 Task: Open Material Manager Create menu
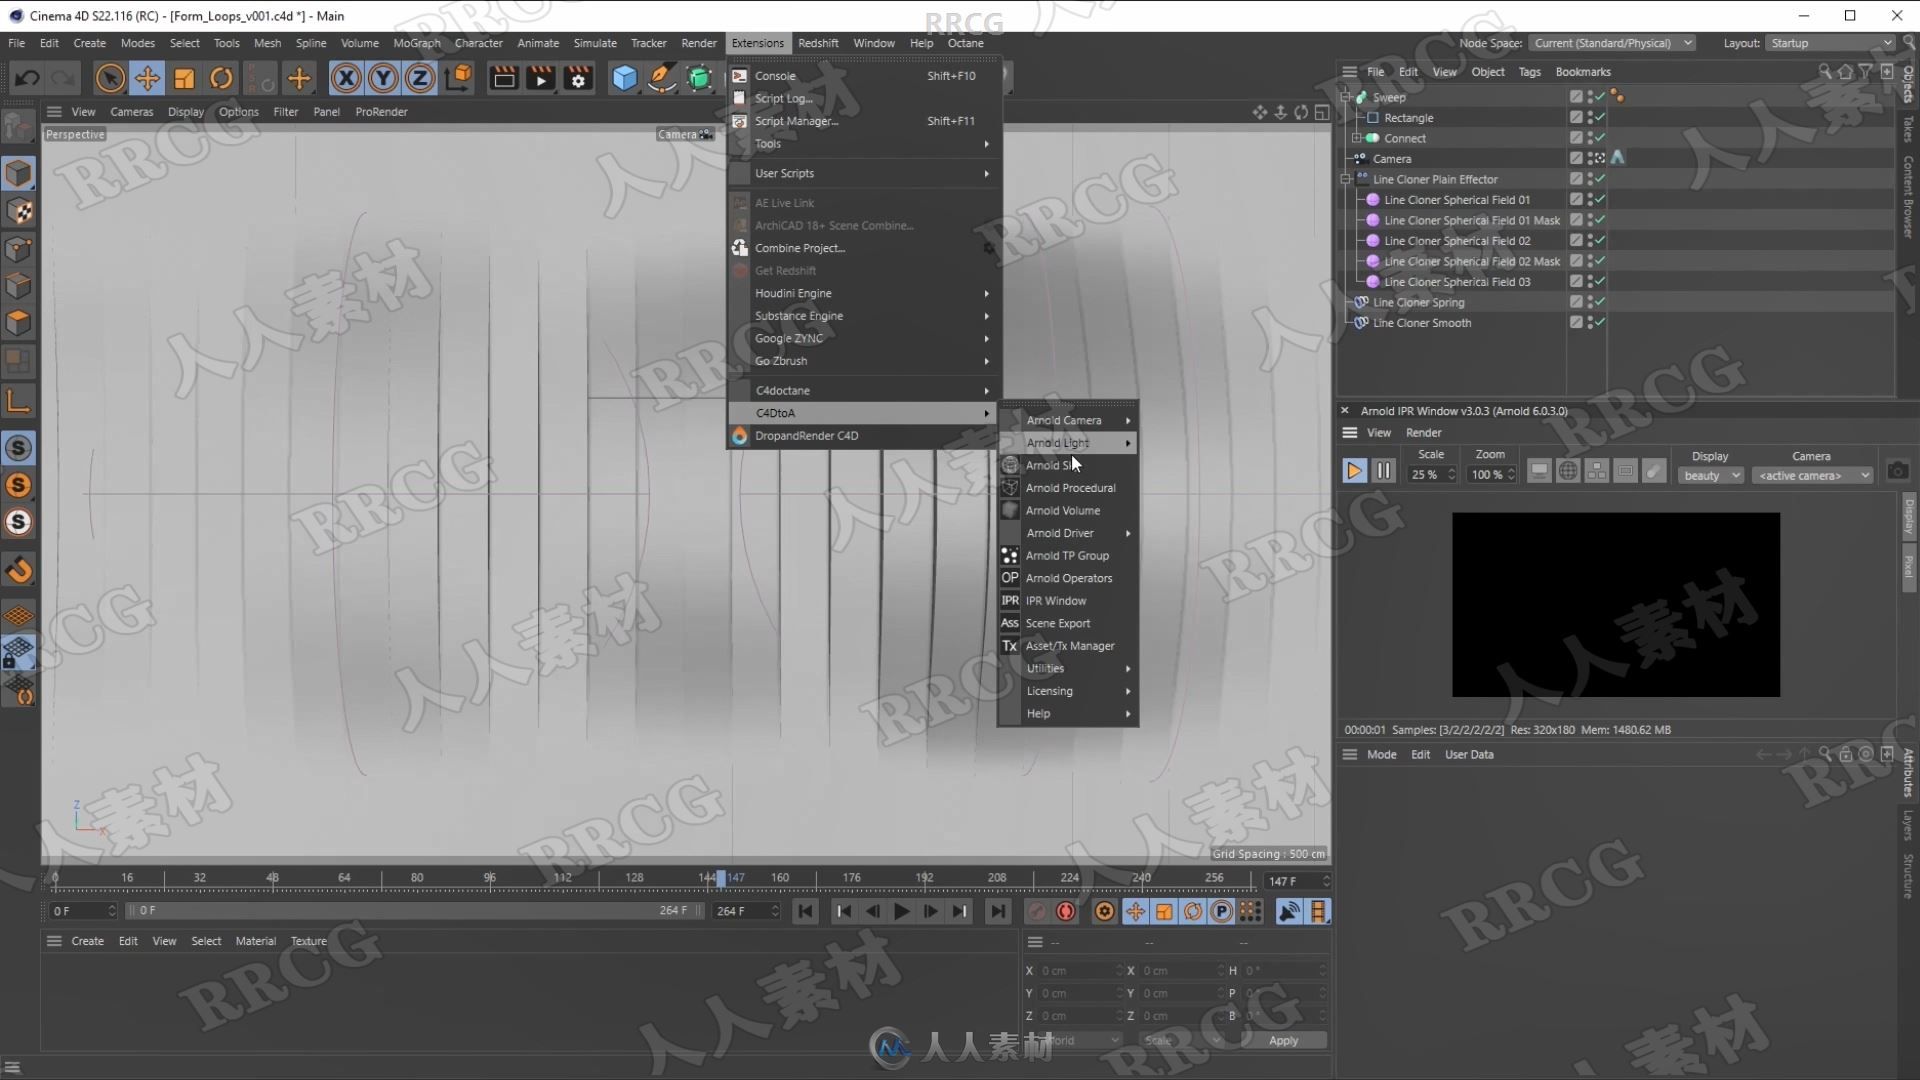pos(87,941)
